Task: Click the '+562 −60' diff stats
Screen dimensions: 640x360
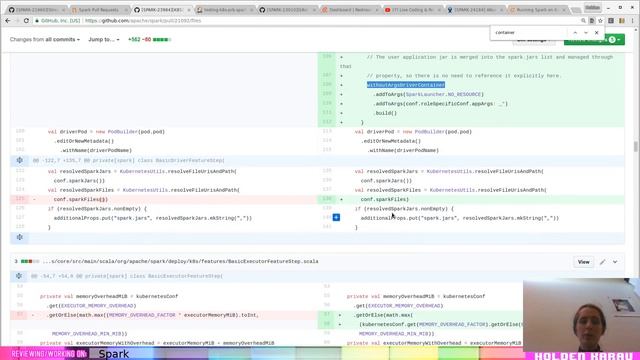Action: 140,40
